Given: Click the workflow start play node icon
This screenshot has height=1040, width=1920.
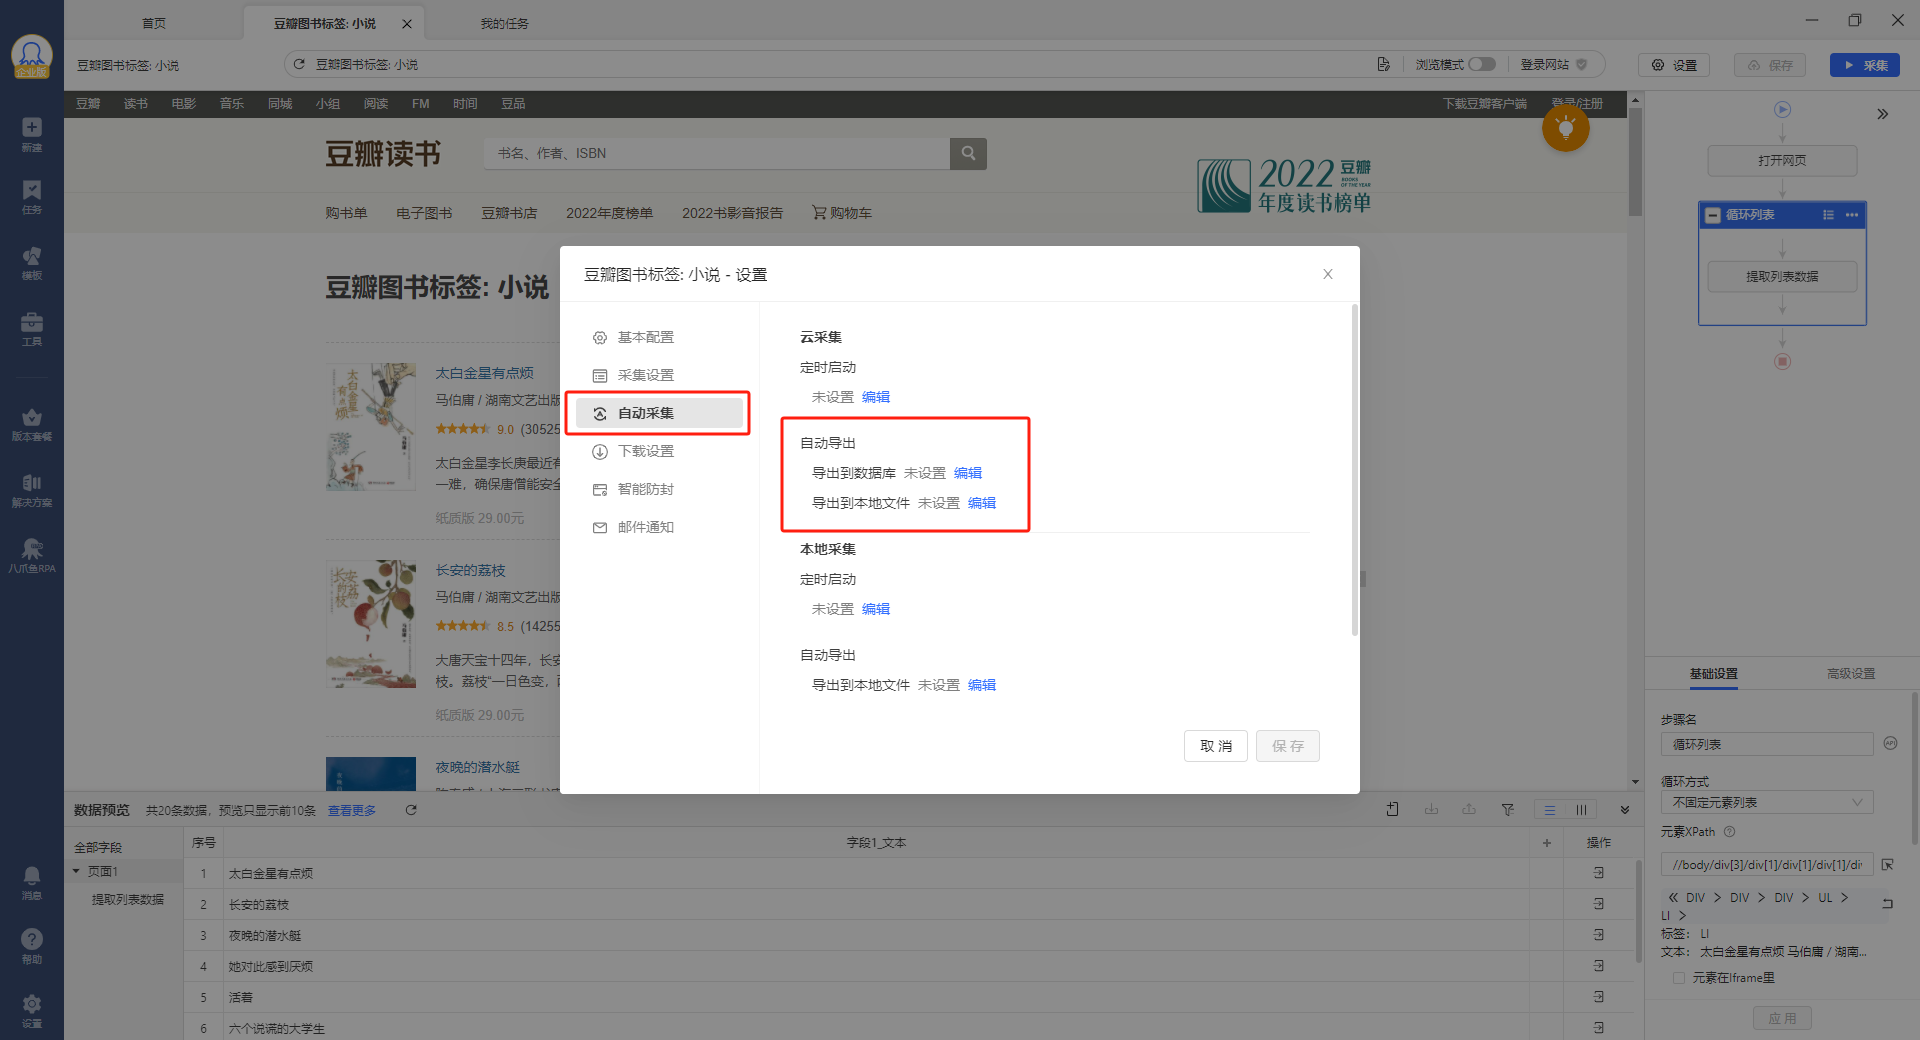Looking at the screenshot, I should 1782,109.
